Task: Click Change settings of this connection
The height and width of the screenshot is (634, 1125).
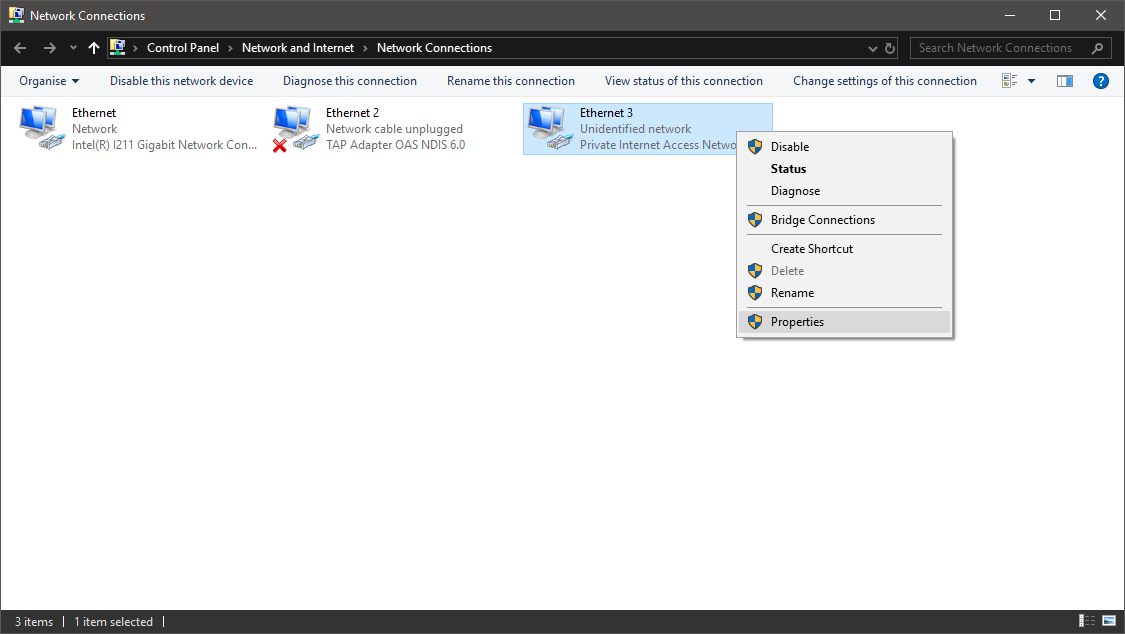Action: point(885,81)
